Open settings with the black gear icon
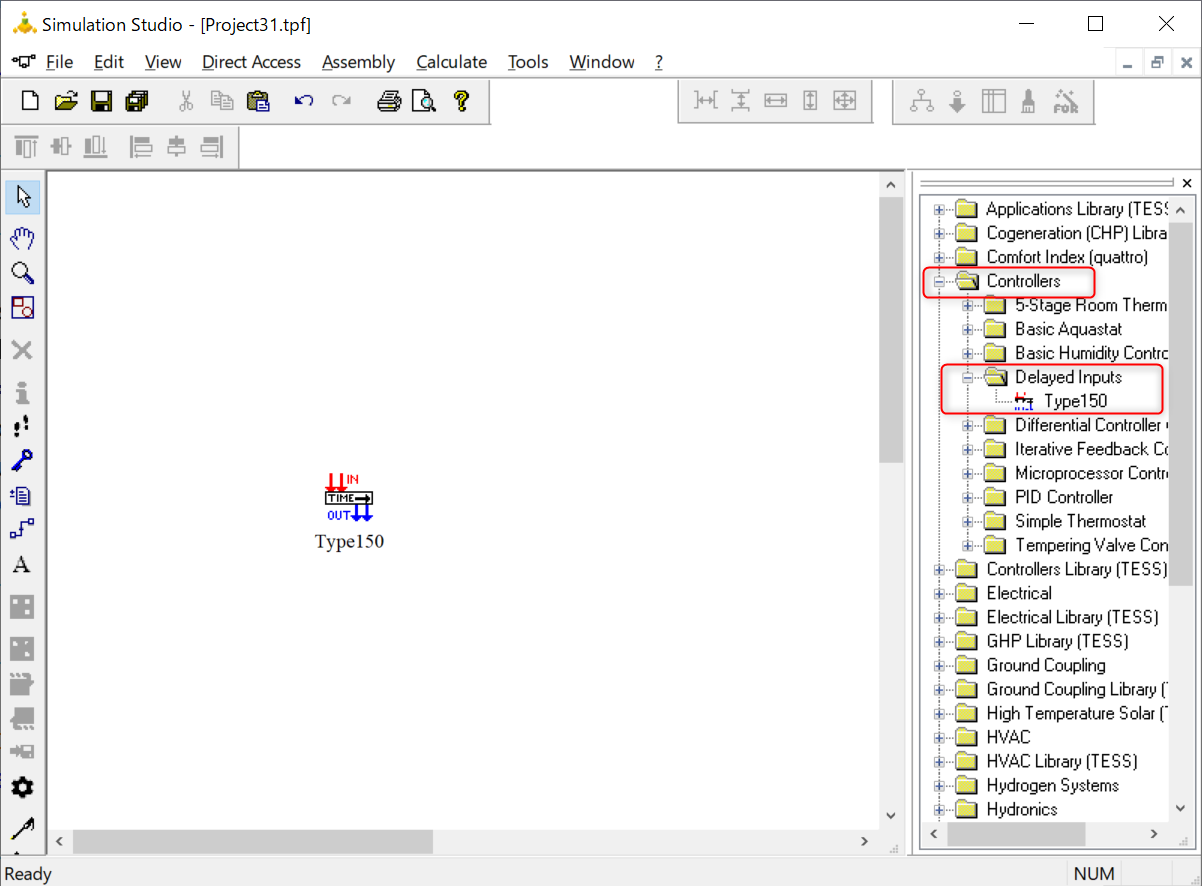This screenshot has width=1202, height=886. click(22, 787)
